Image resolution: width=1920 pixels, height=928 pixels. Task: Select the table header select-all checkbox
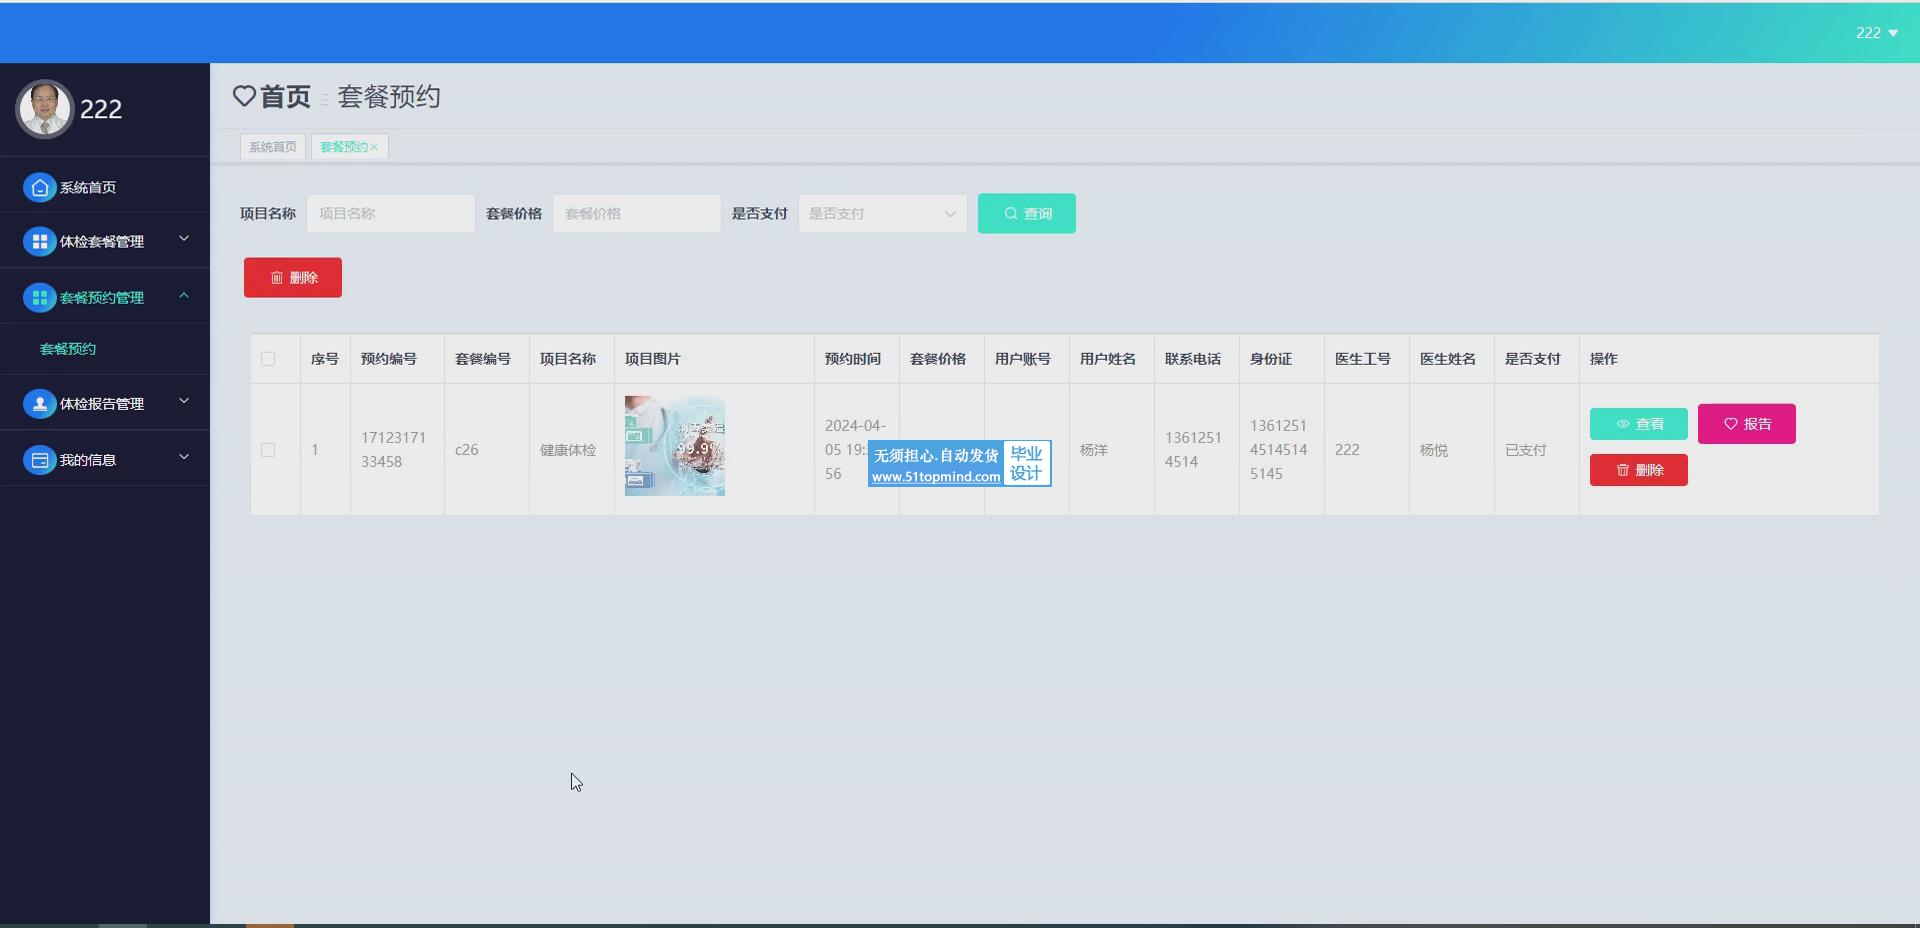(268, 359)
